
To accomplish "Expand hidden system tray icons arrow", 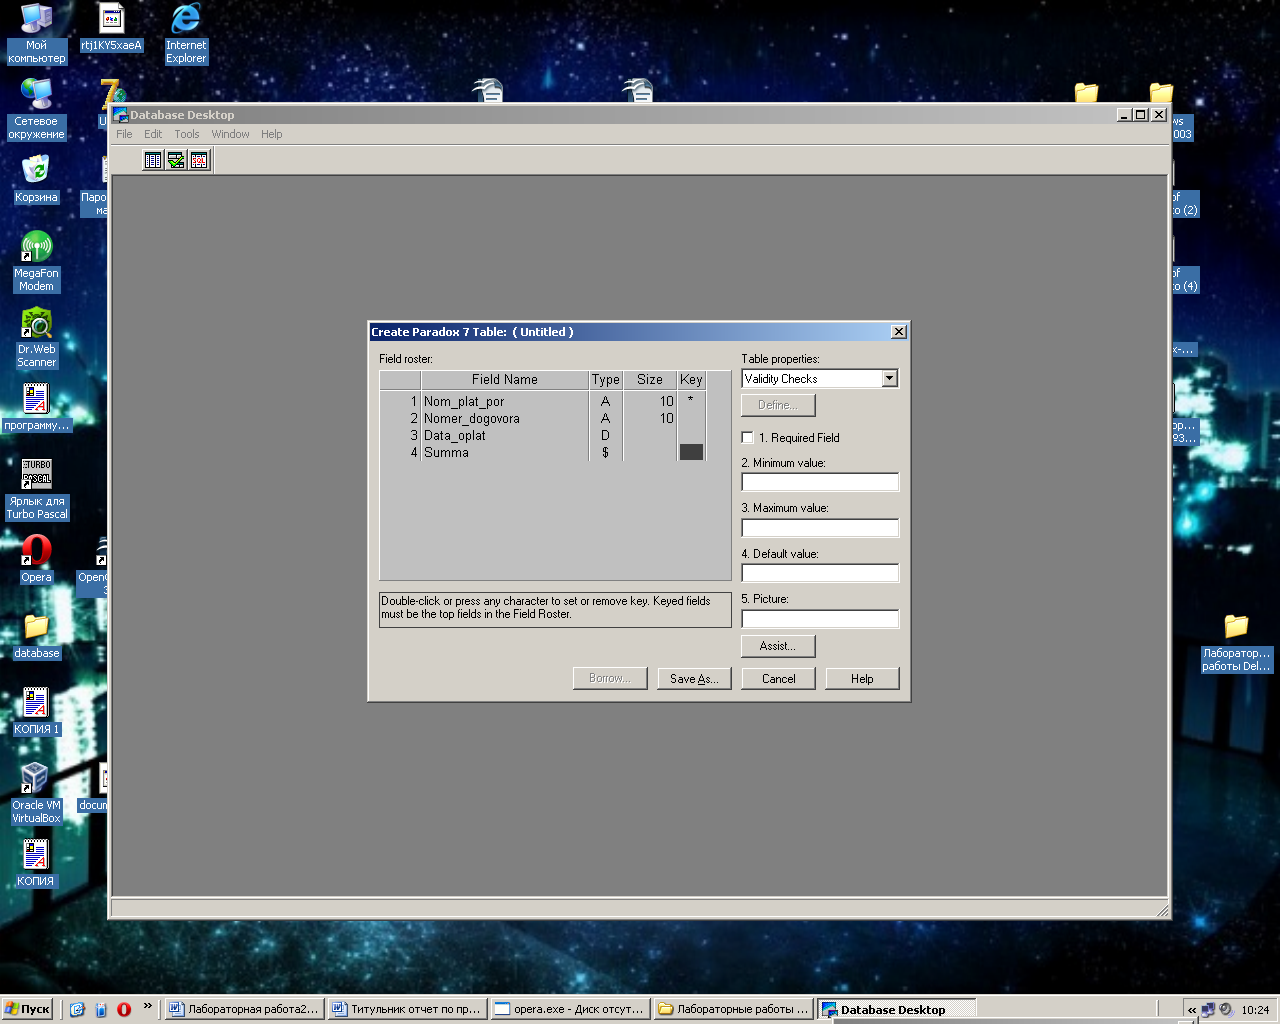I will tap(1191, 1010).
